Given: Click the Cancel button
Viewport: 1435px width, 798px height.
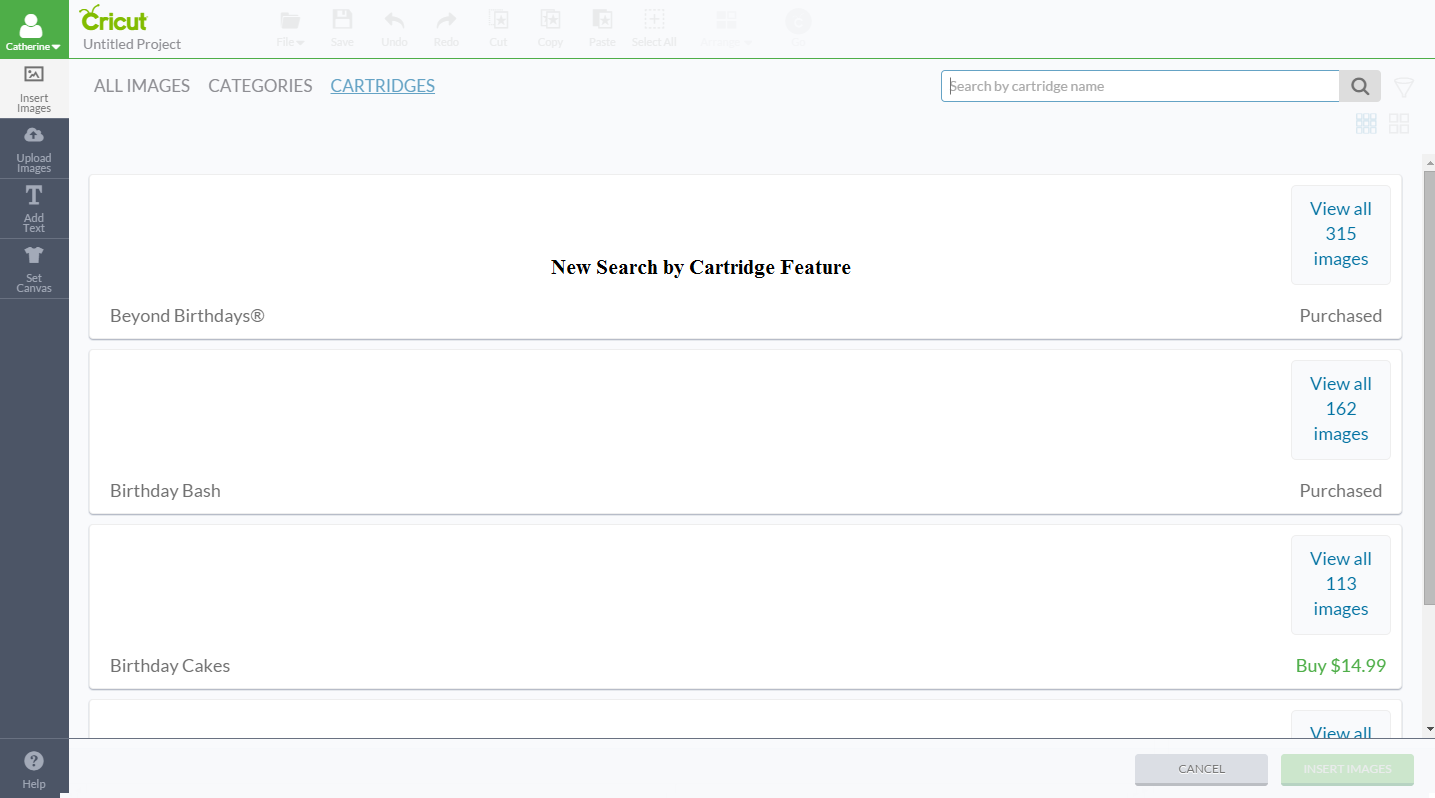Looking at the screenshot, I should [1201, 769].
